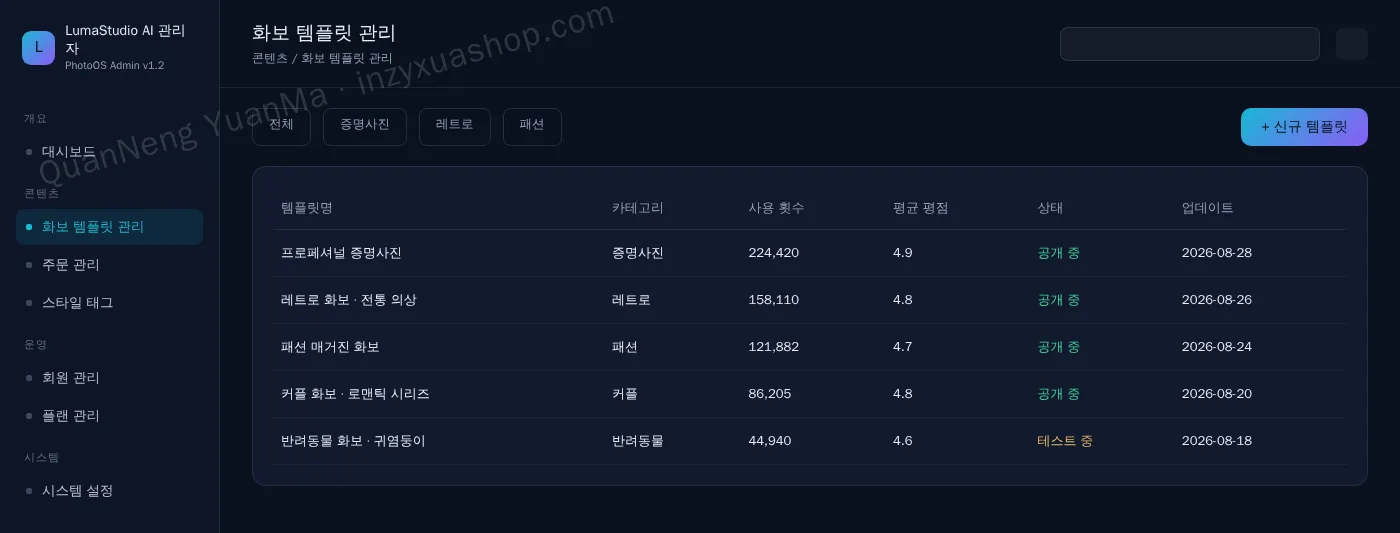This screenshot has width=1400, height=533.
Task: Select the 레트로 filter chip
Action: 455,126
